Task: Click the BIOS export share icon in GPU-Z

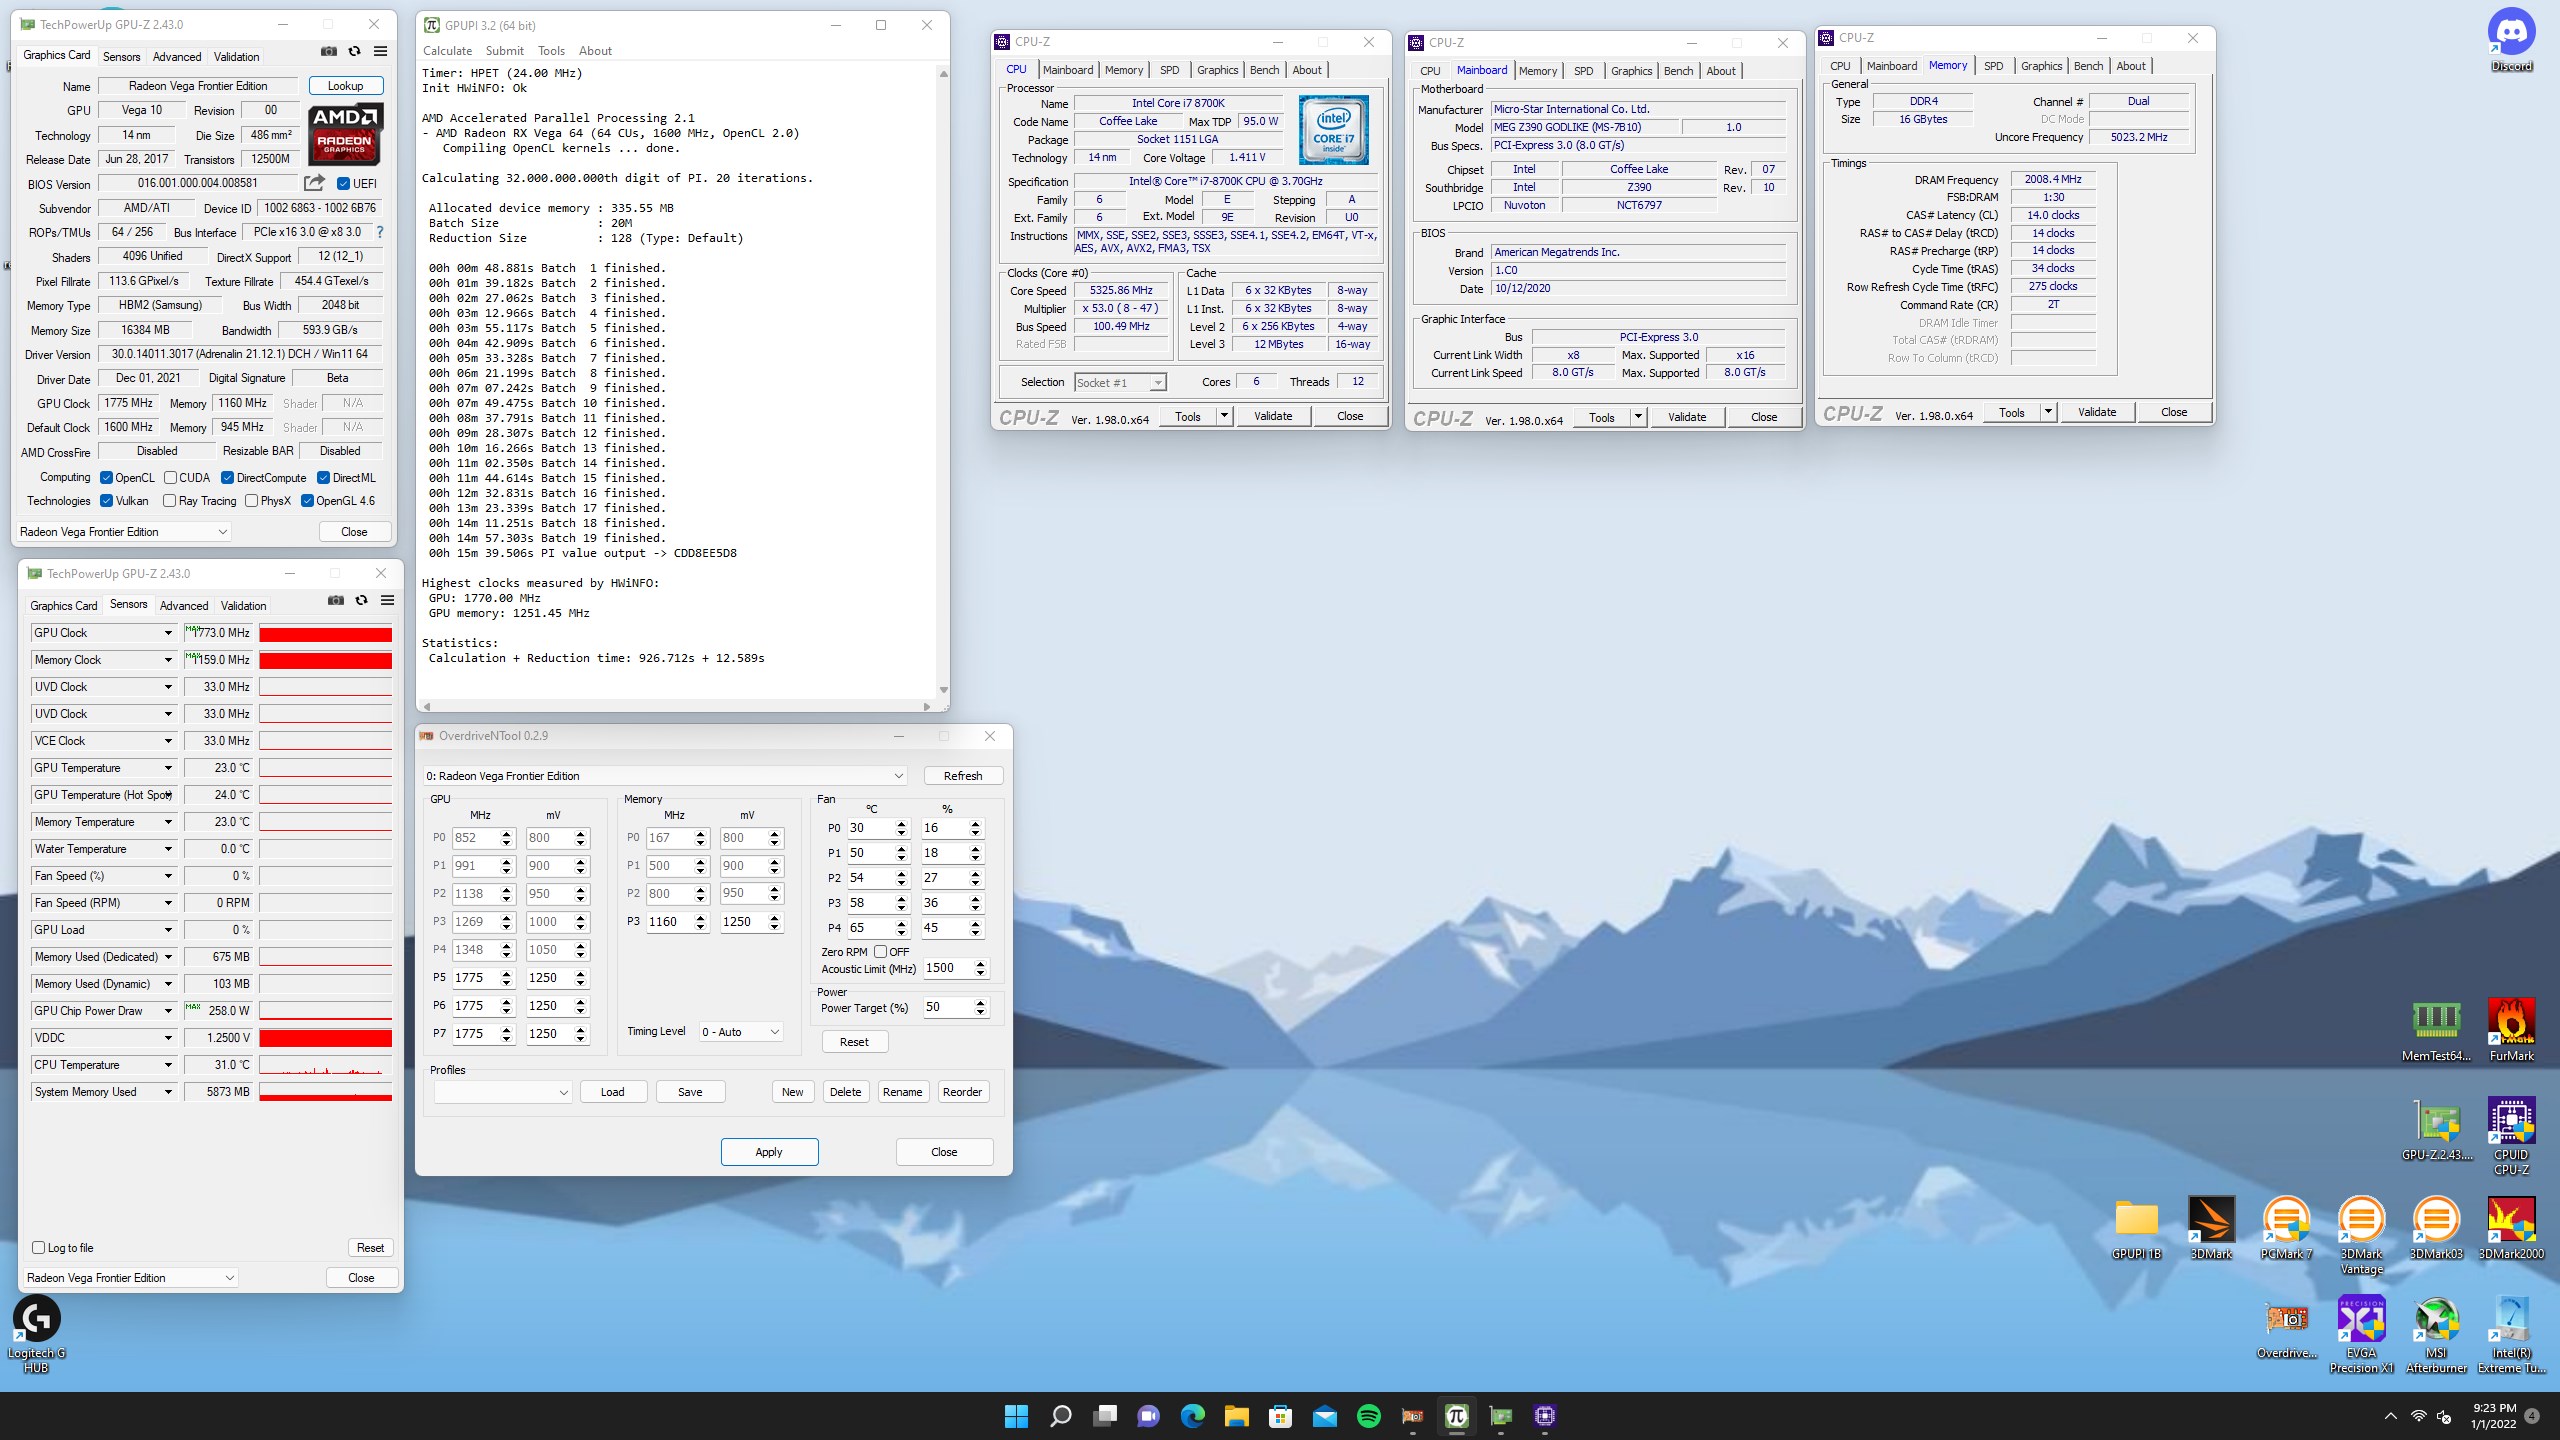Action: click(315, 183)
